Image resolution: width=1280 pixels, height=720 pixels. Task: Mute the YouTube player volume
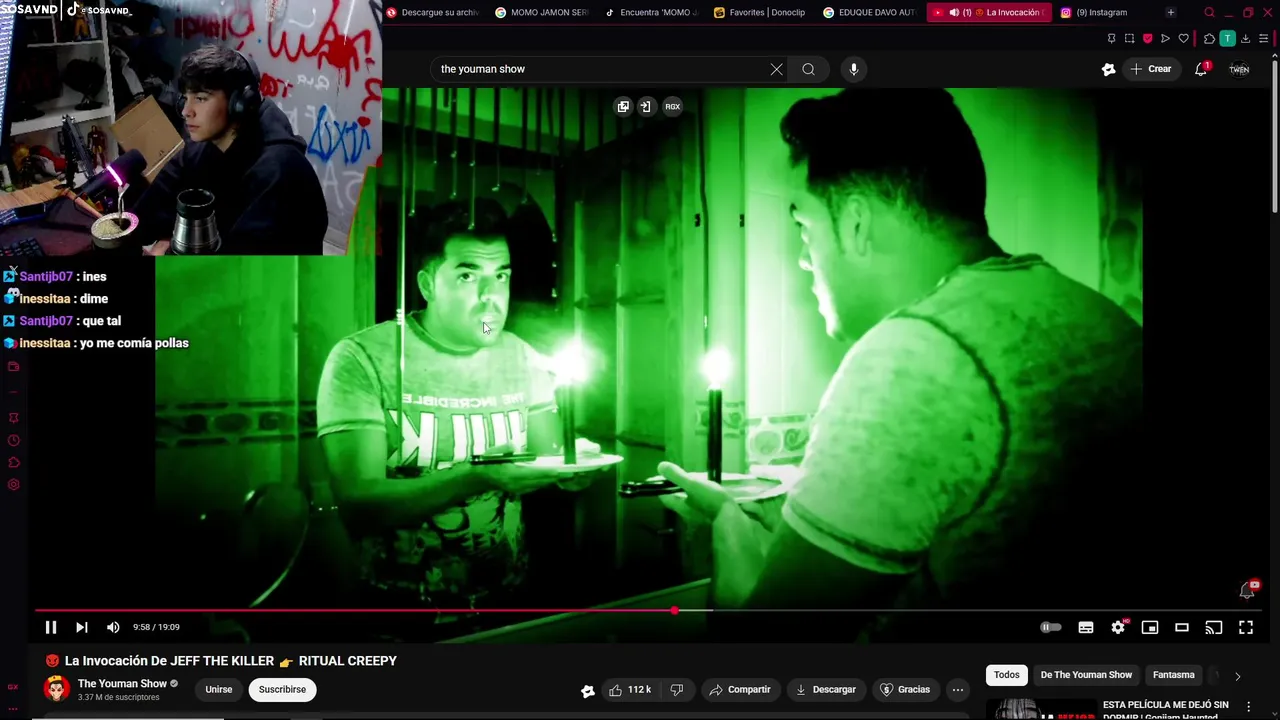click(113, 627)
